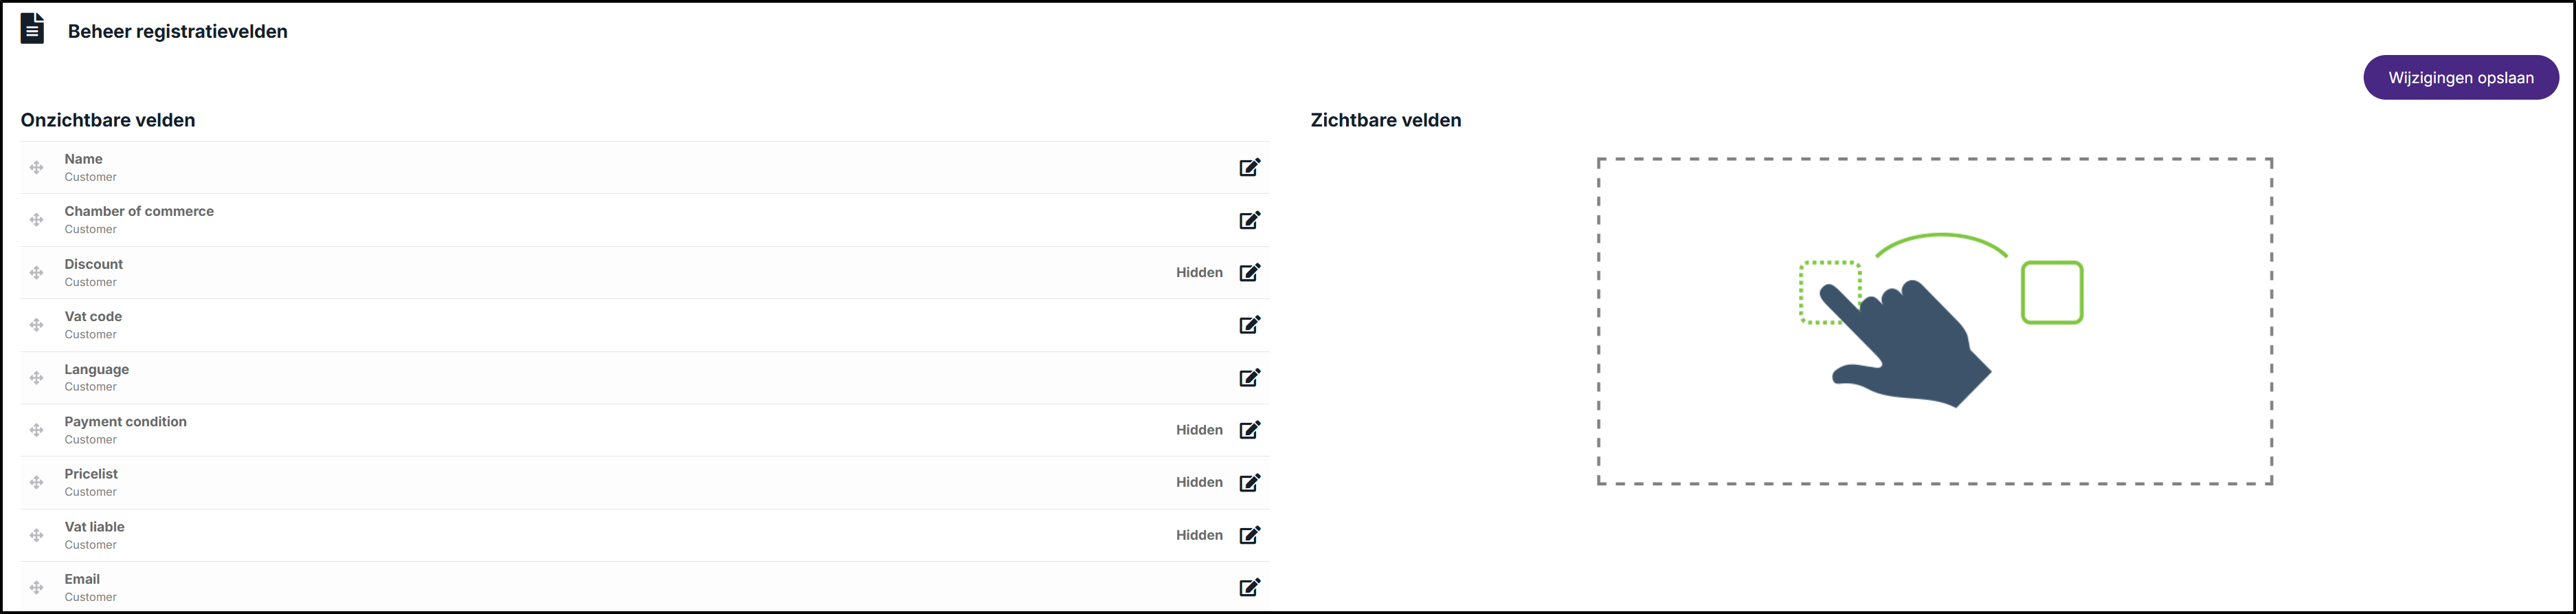
Task: Click the drag handle beside Name
Action: (x=36, y=167)
